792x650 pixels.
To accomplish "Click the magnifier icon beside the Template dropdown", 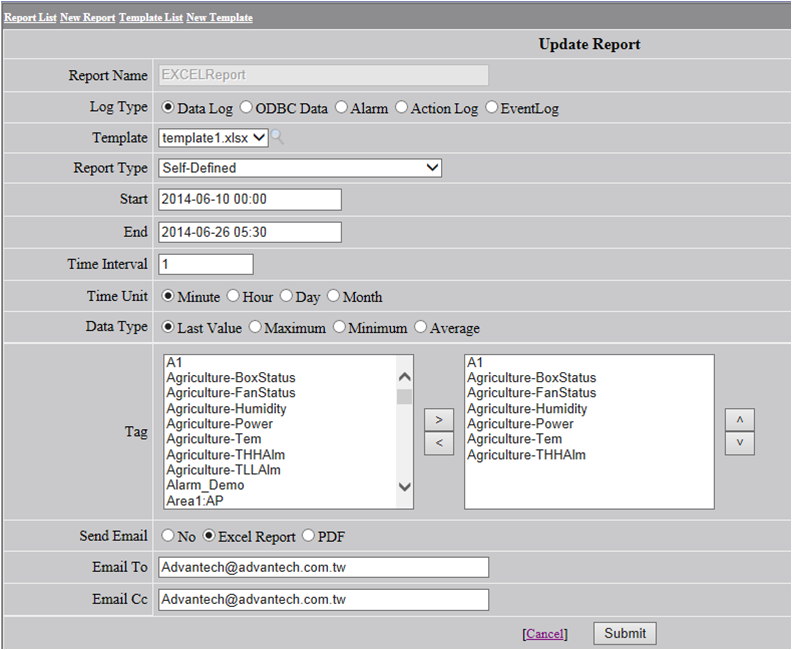I will (277, 138).
